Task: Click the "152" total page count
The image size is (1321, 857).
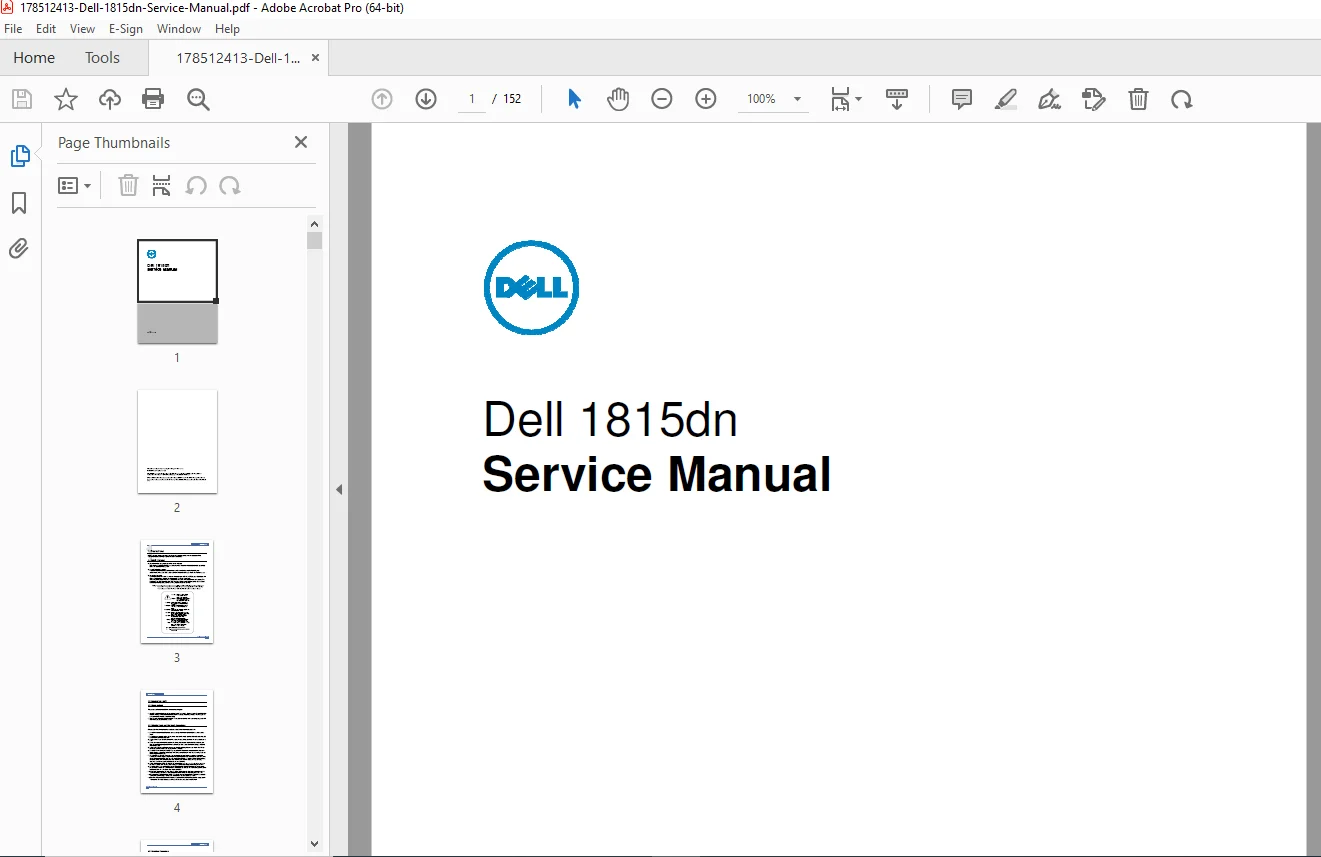Action: [x=512, y=99]
